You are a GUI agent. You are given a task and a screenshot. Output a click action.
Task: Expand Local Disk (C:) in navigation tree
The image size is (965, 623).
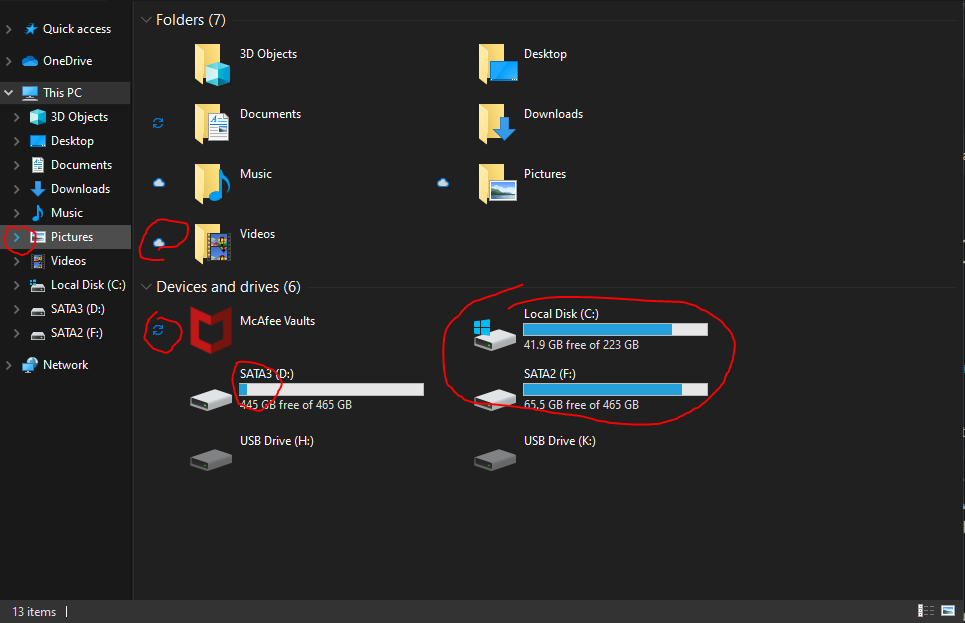(17, 285)
